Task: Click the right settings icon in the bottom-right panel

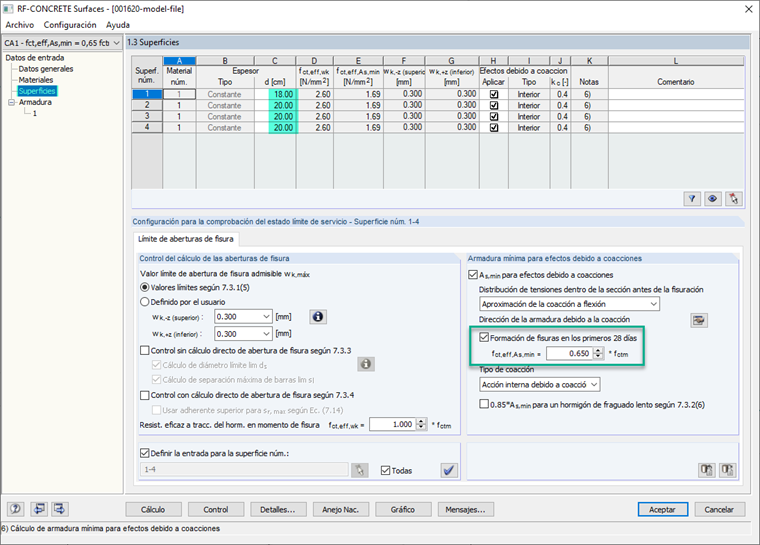Action: [x=728, y=470]
